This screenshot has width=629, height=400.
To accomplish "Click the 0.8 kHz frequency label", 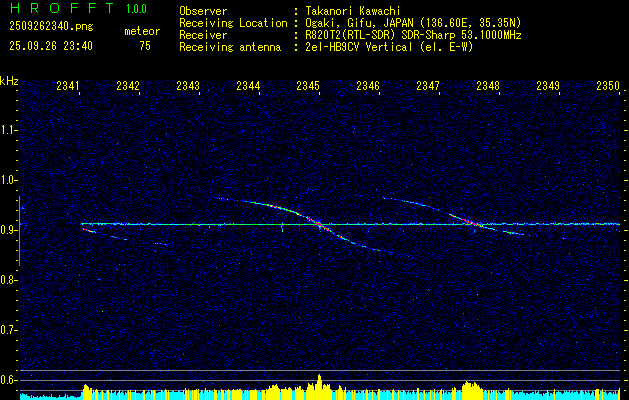I will [8, 280].
